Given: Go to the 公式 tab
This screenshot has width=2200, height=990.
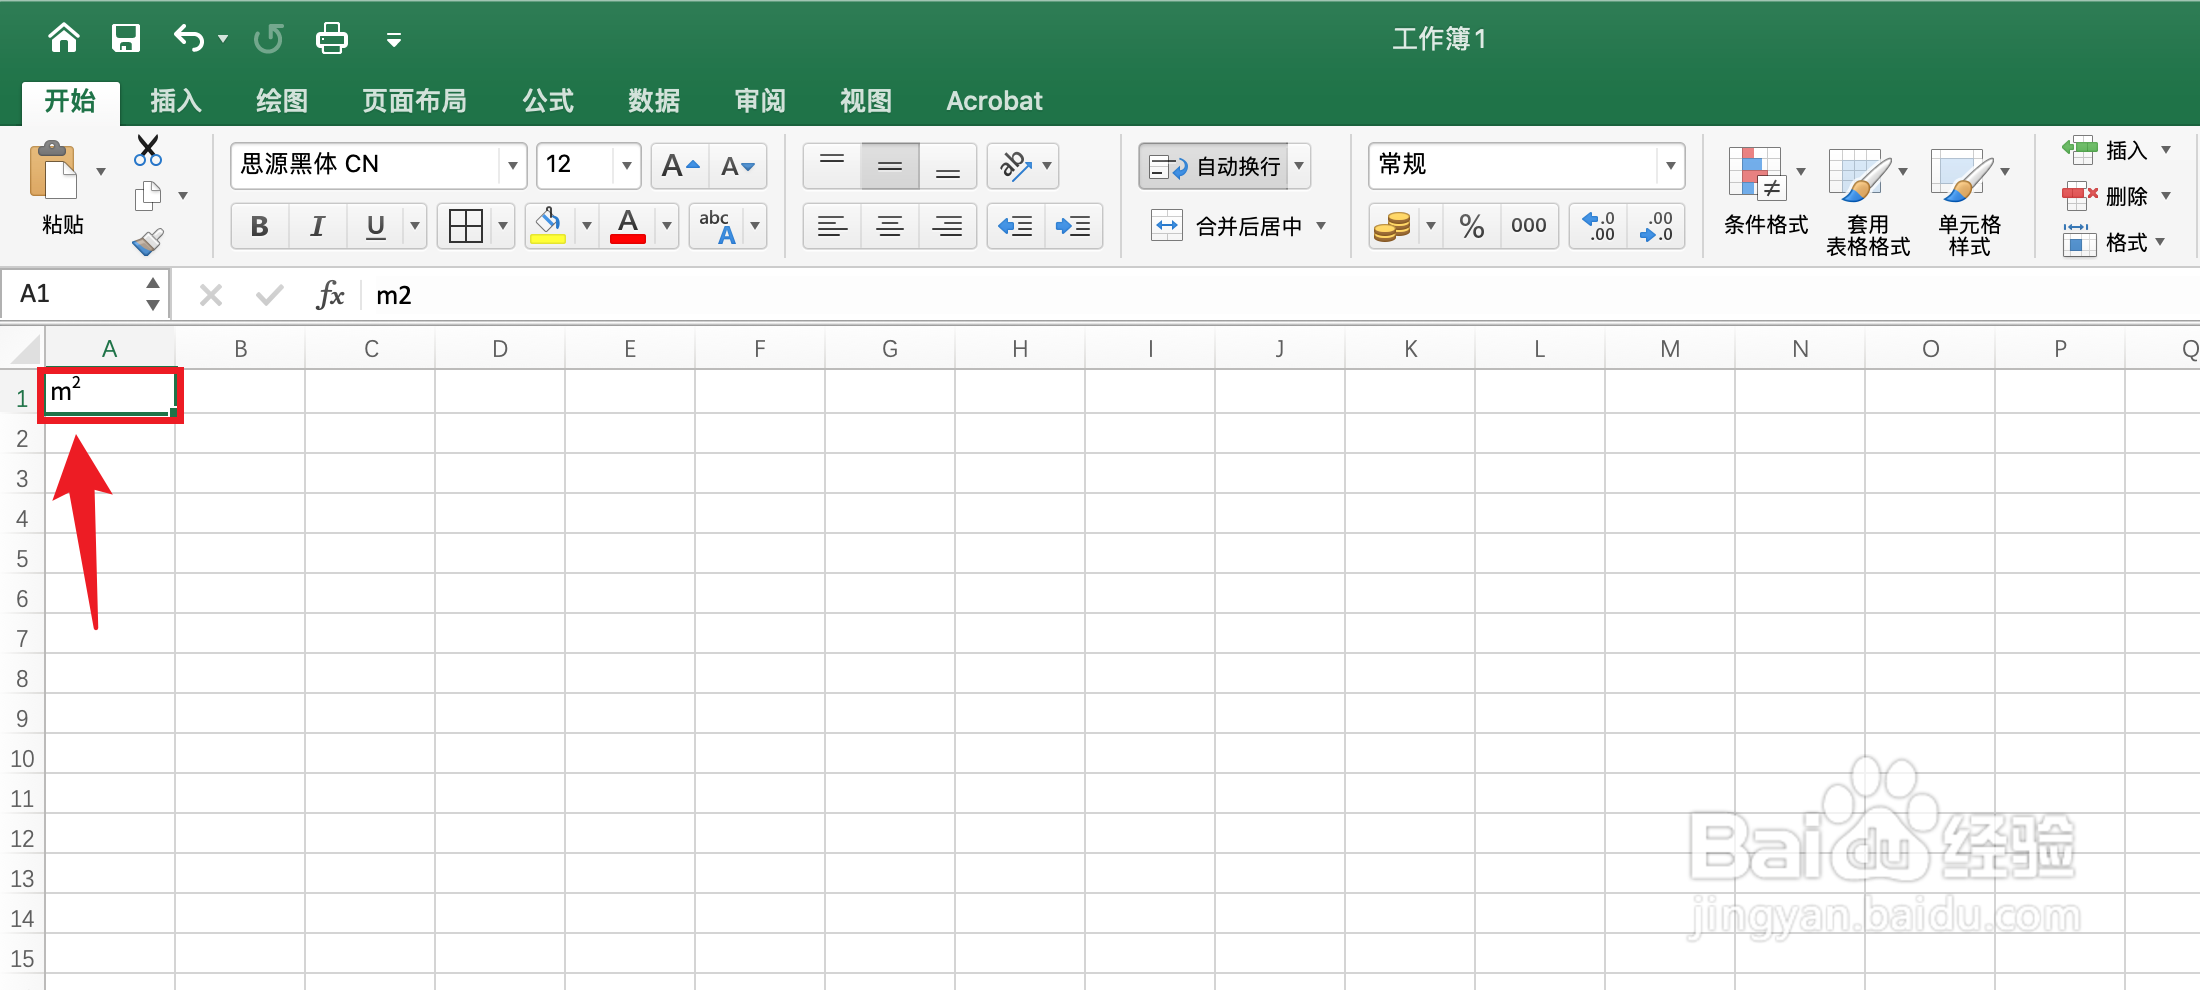Looking at the screenshot, I should pos(548,101).
